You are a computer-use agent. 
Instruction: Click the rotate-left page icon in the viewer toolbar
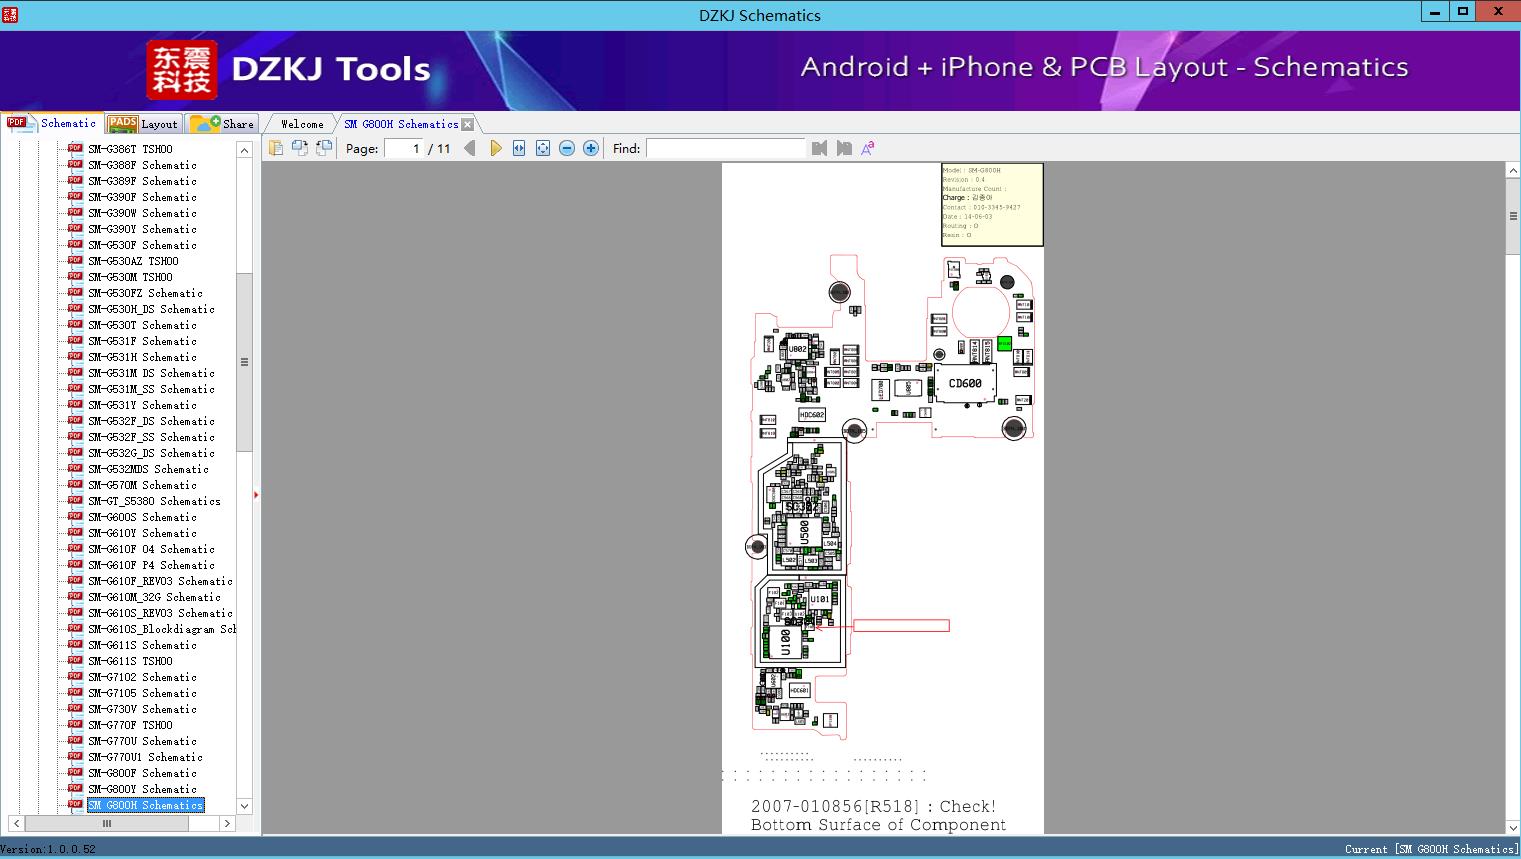point(300,148)
